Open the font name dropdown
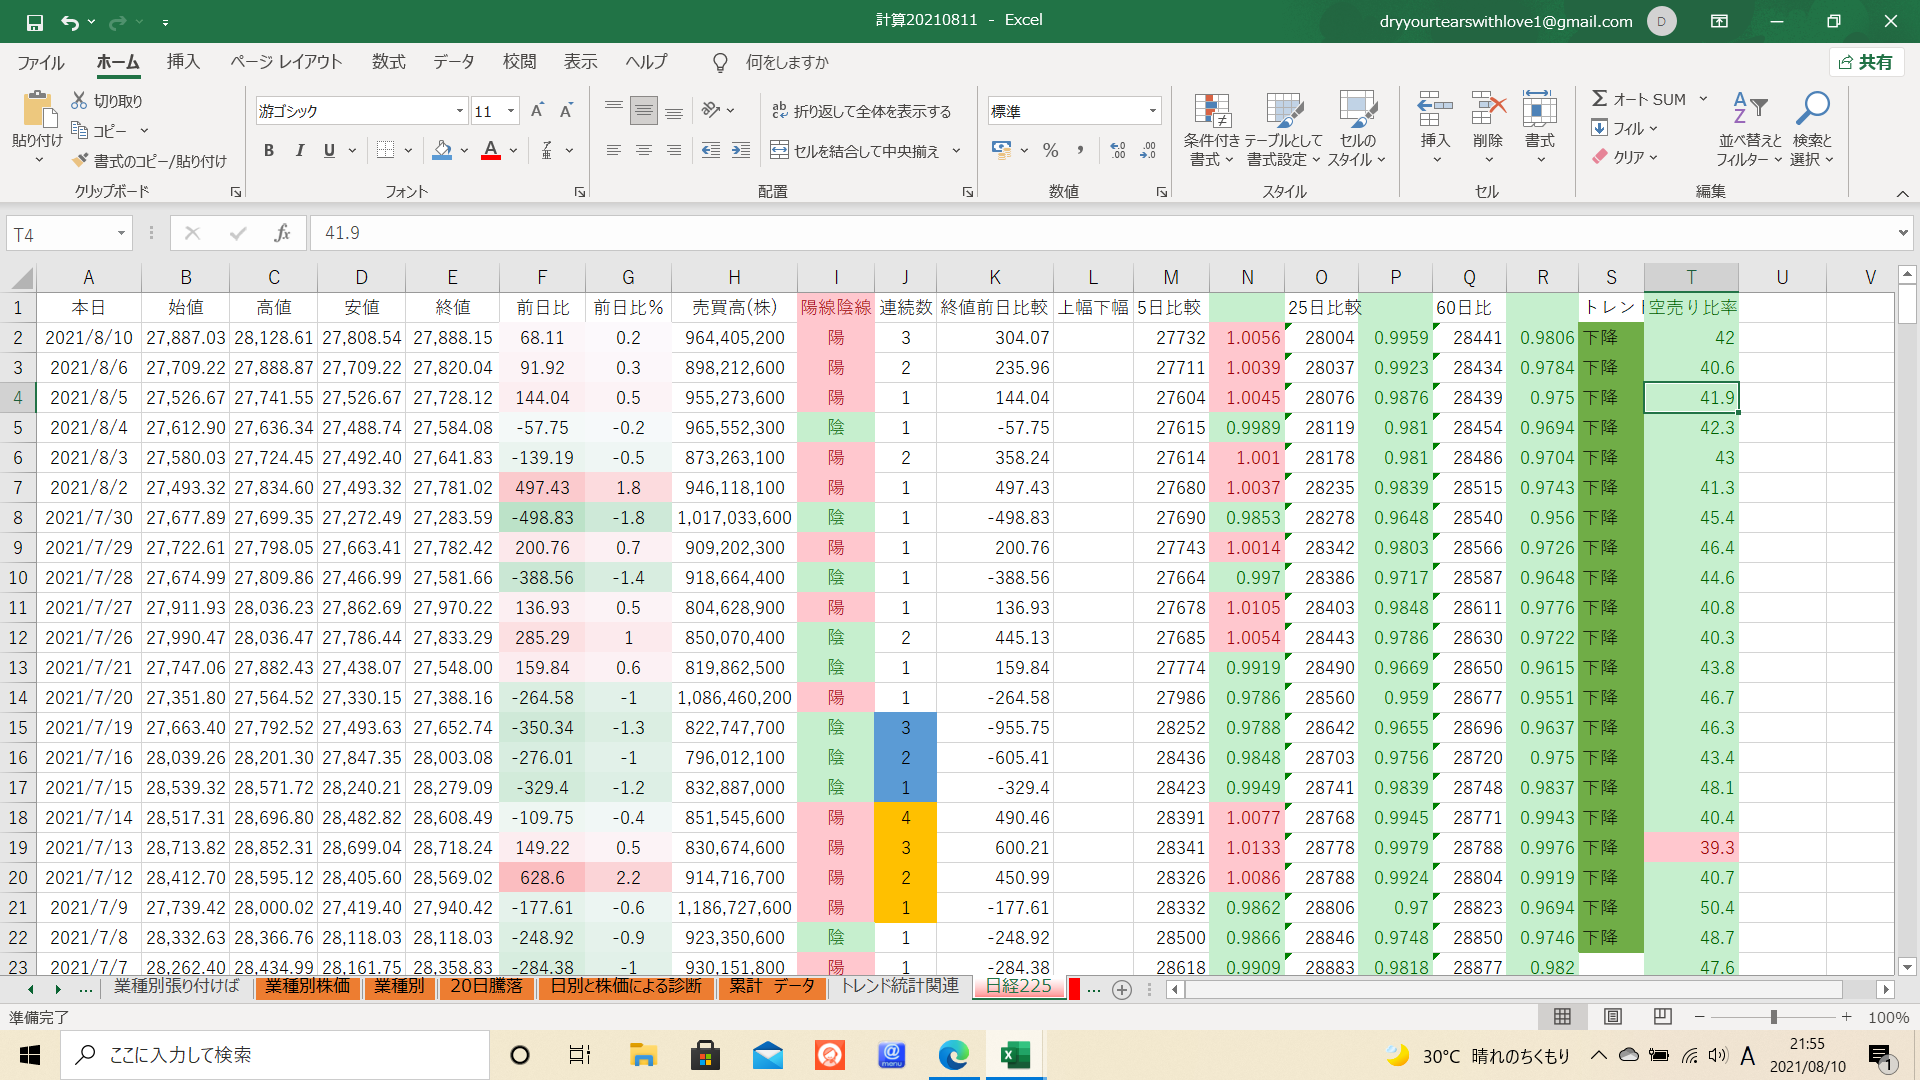Viewport: 1920px width, 1080px height. (x=459, y=111)
